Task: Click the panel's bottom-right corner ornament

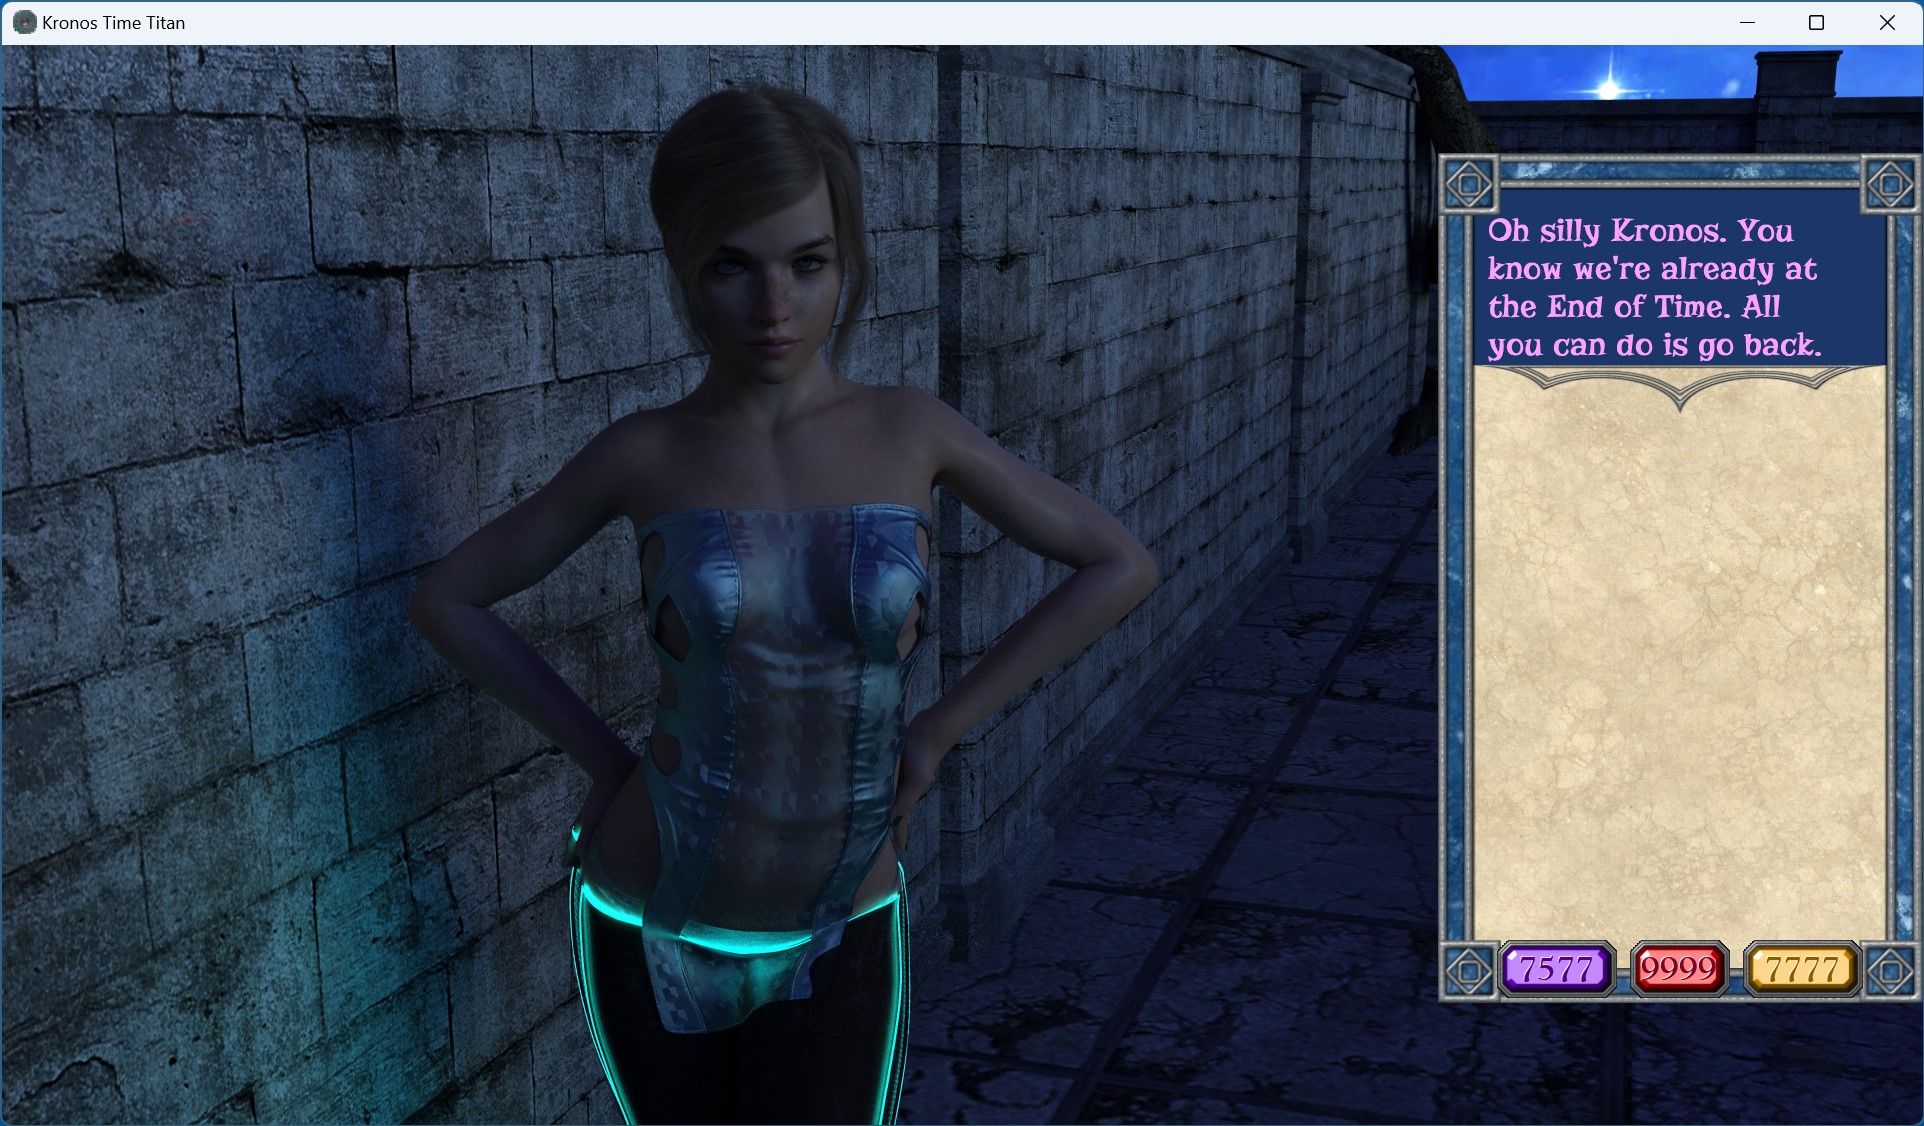Action: (x=1890, y=970)
